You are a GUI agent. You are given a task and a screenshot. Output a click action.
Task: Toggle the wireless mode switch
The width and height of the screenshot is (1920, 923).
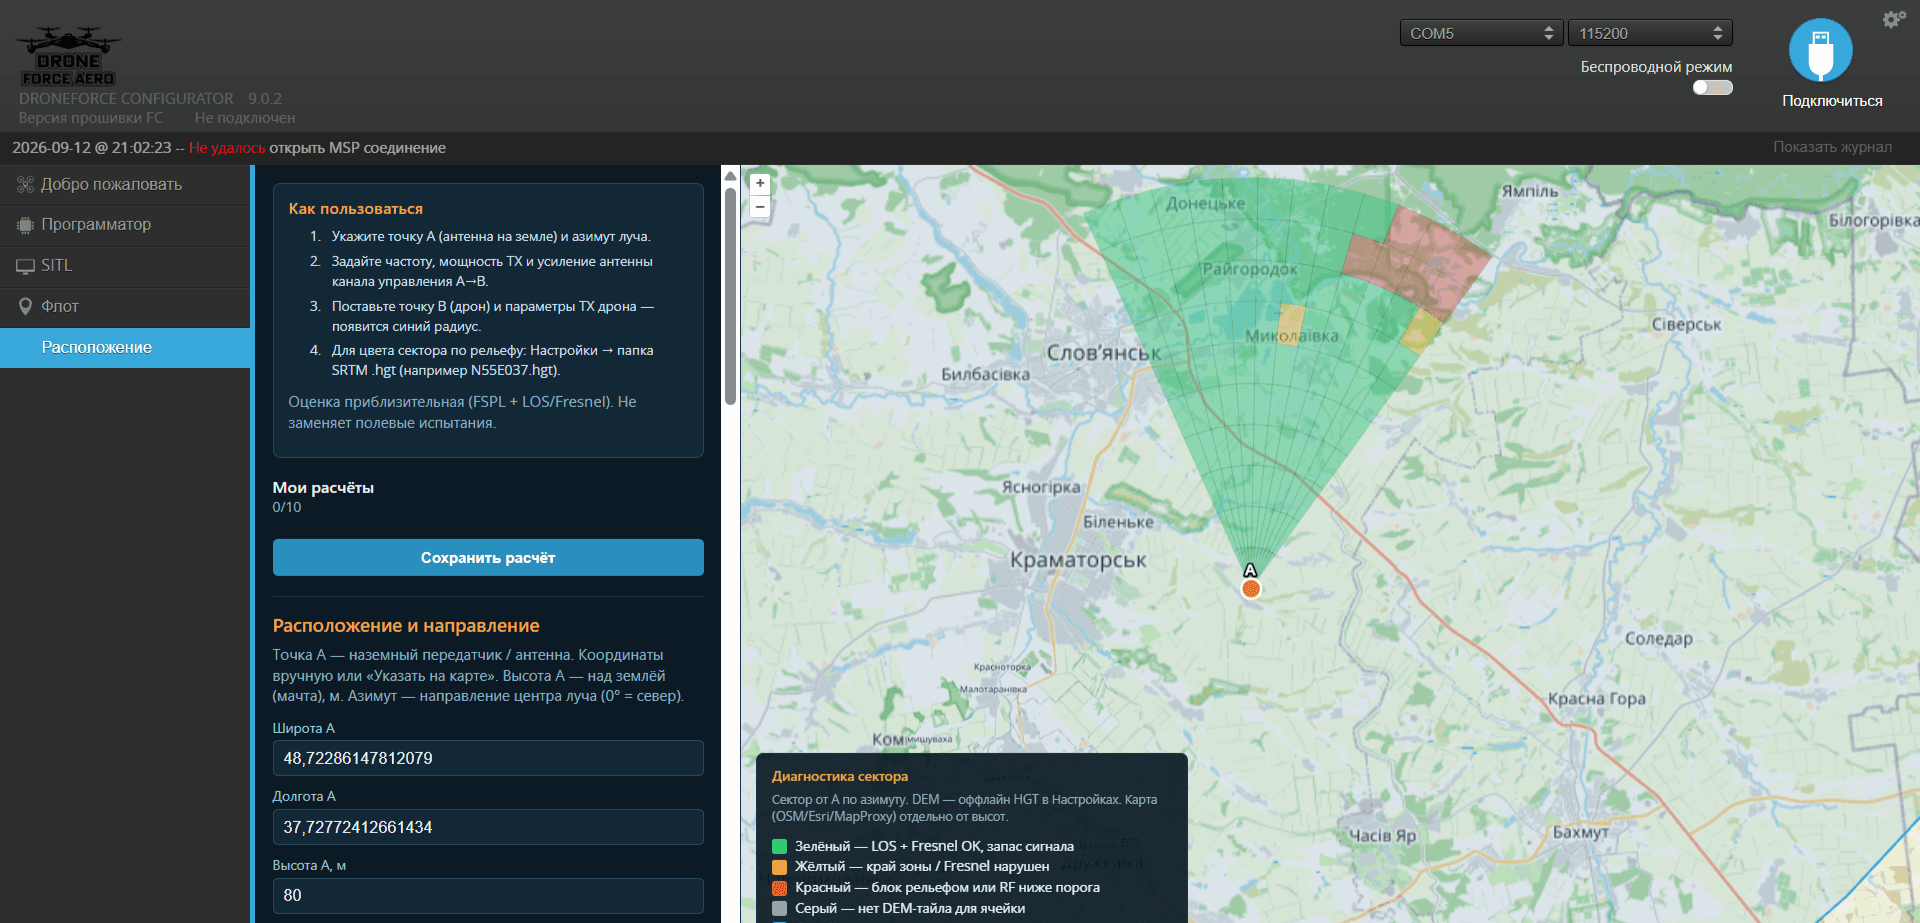[x=1712, y=88]
